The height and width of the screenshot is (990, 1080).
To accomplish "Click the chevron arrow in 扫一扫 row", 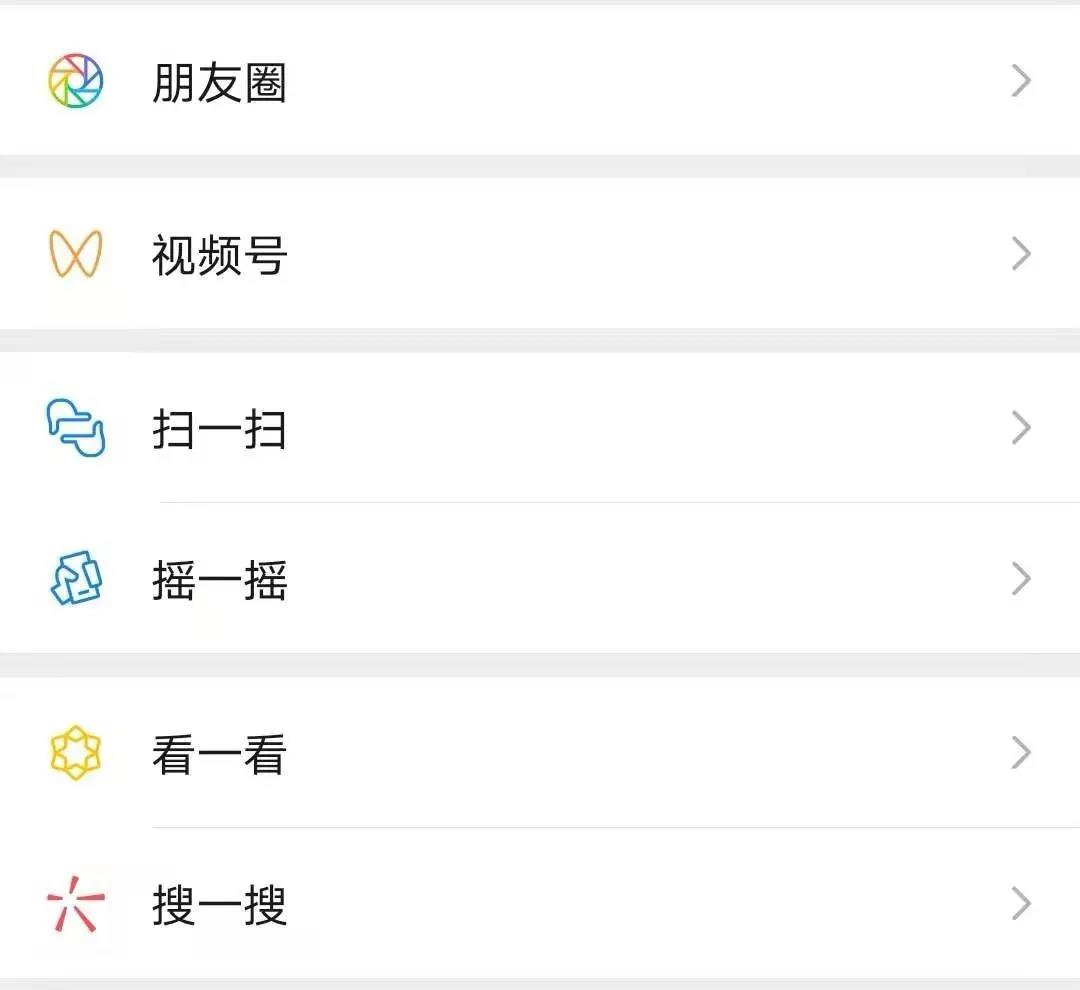I will (x=1021, y=428).
